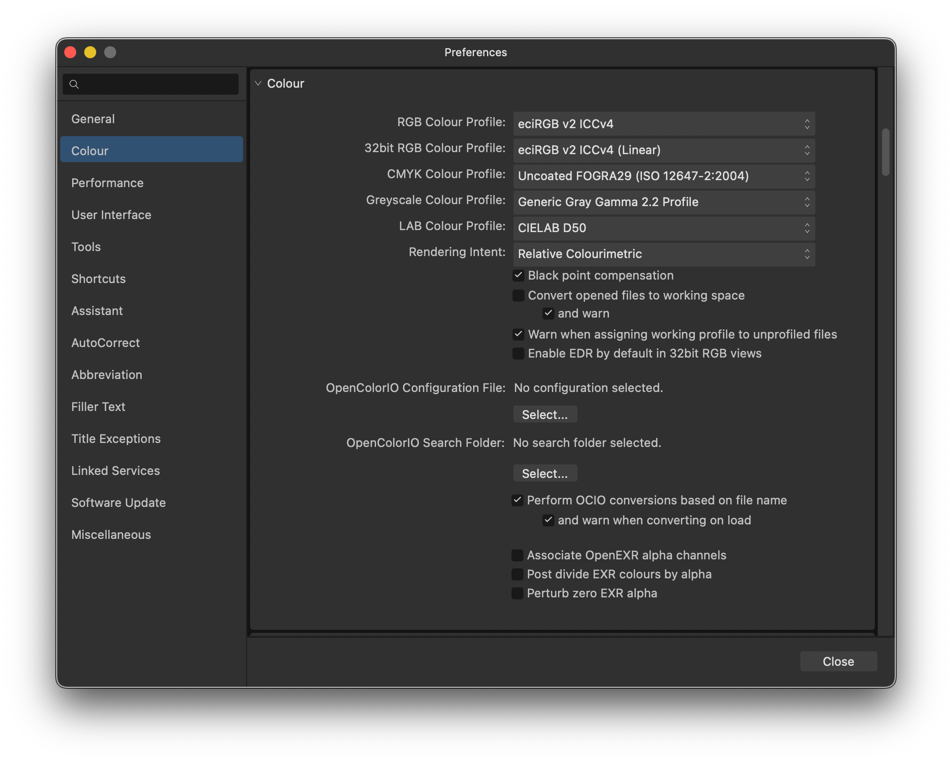The height and width of the screenshot is (762, 952).
Task: Open the CMYK Colour Profile dropdown
Action: click(663, 176)
